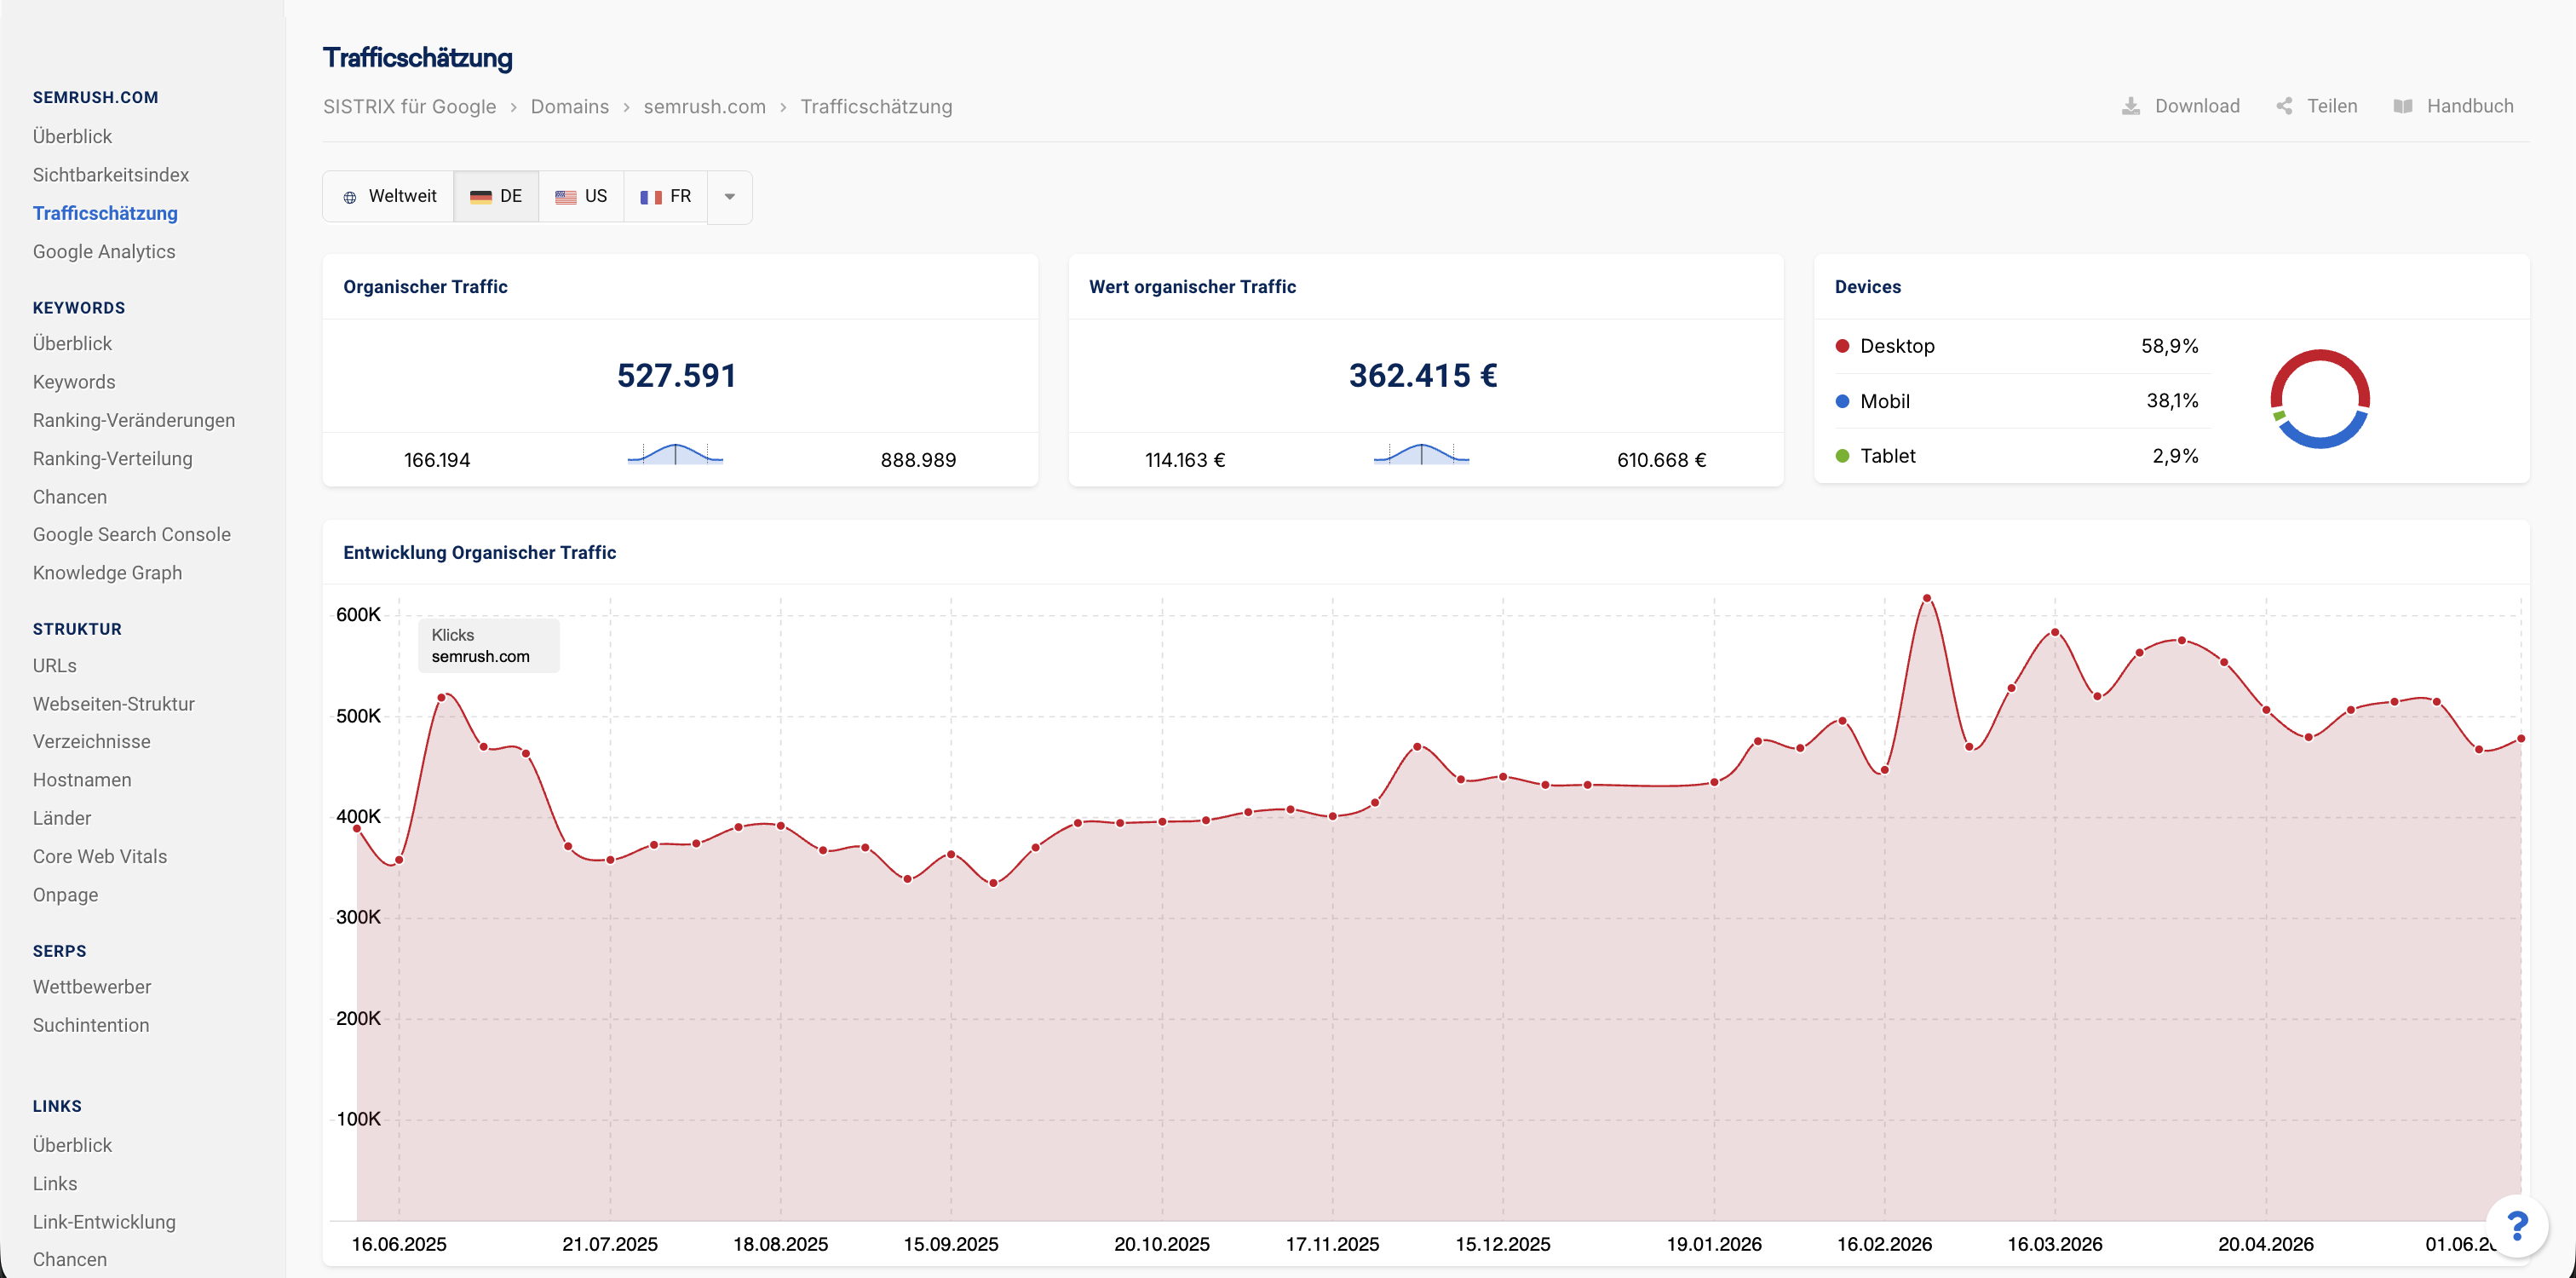Viewport: 2576px width, 1278px height.
Task: Click the Tablet 2,9% value
Action: (2175, 456)
